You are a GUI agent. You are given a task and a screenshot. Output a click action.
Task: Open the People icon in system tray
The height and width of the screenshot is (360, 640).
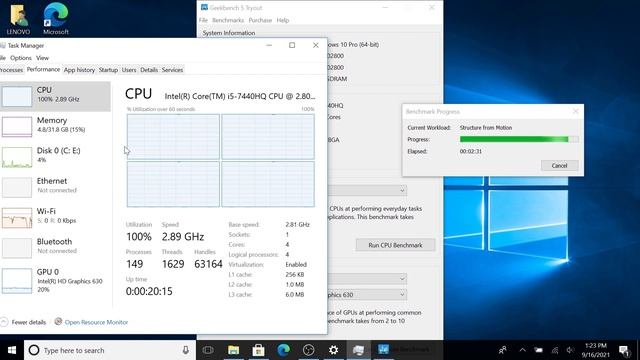click(502, 350)
